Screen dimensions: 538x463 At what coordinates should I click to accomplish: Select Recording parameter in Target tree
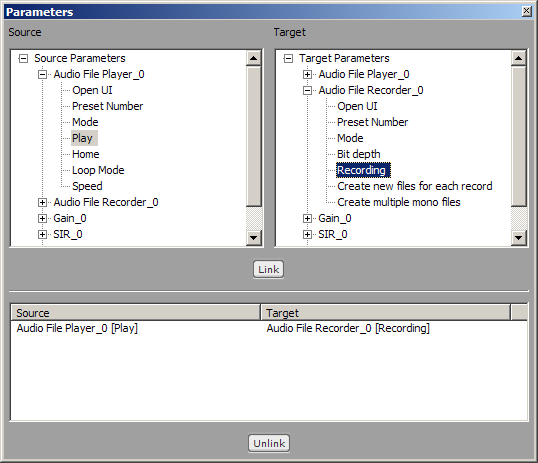[x=363, y=170]
